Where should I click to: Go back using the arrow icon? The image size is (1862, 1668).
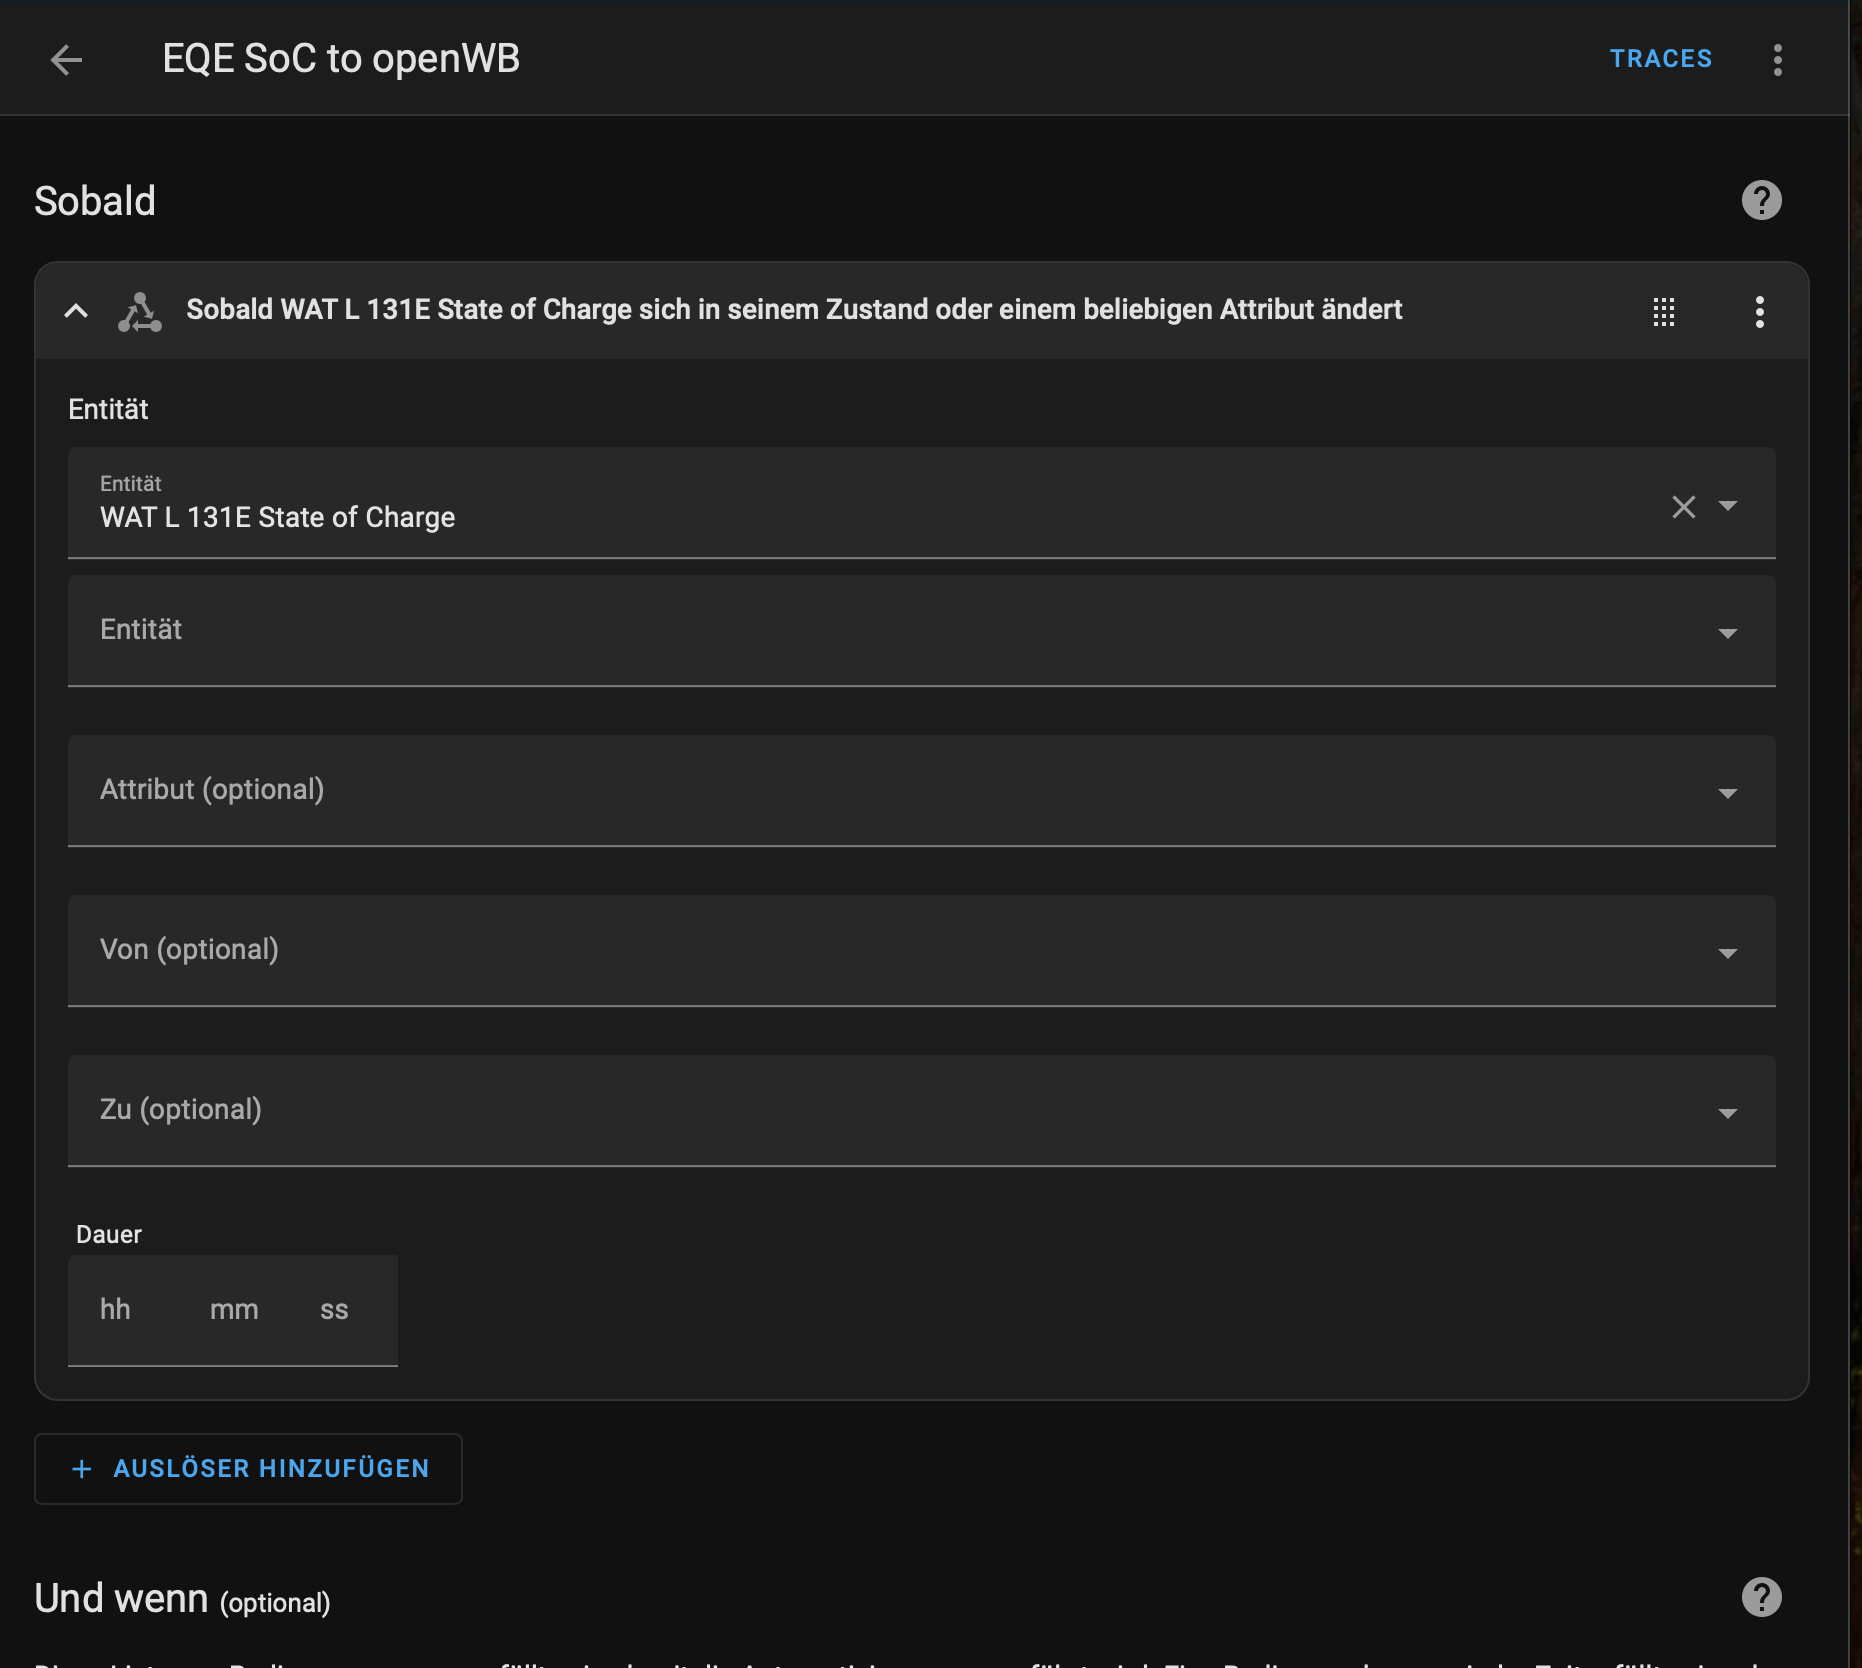66,60
